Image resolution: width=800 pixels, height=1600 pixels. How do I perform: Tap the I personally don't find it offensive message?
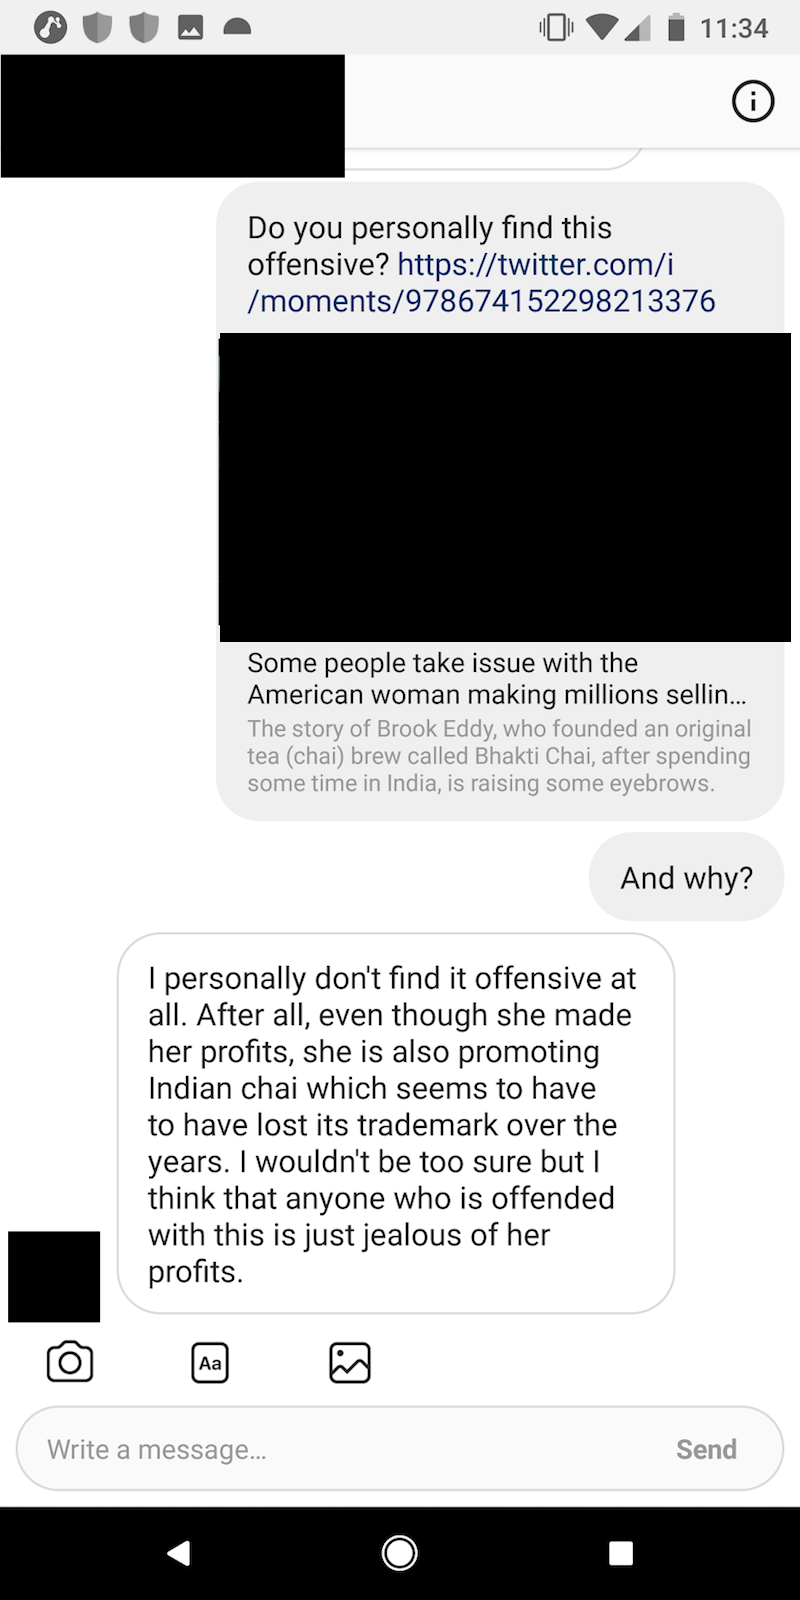coord(396,1124)
